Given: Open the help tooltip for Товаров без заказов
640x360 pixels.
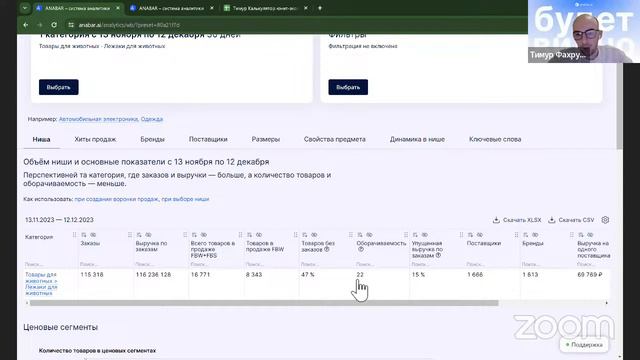Looking at the screenshot, I should pos(327,249).
